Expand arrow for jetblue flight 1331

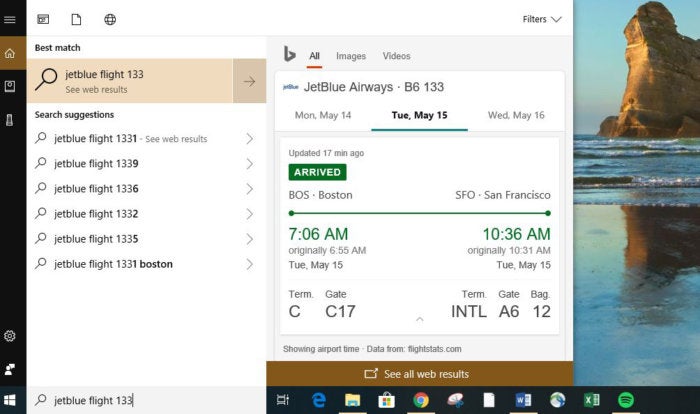click(x=250, y=138)
